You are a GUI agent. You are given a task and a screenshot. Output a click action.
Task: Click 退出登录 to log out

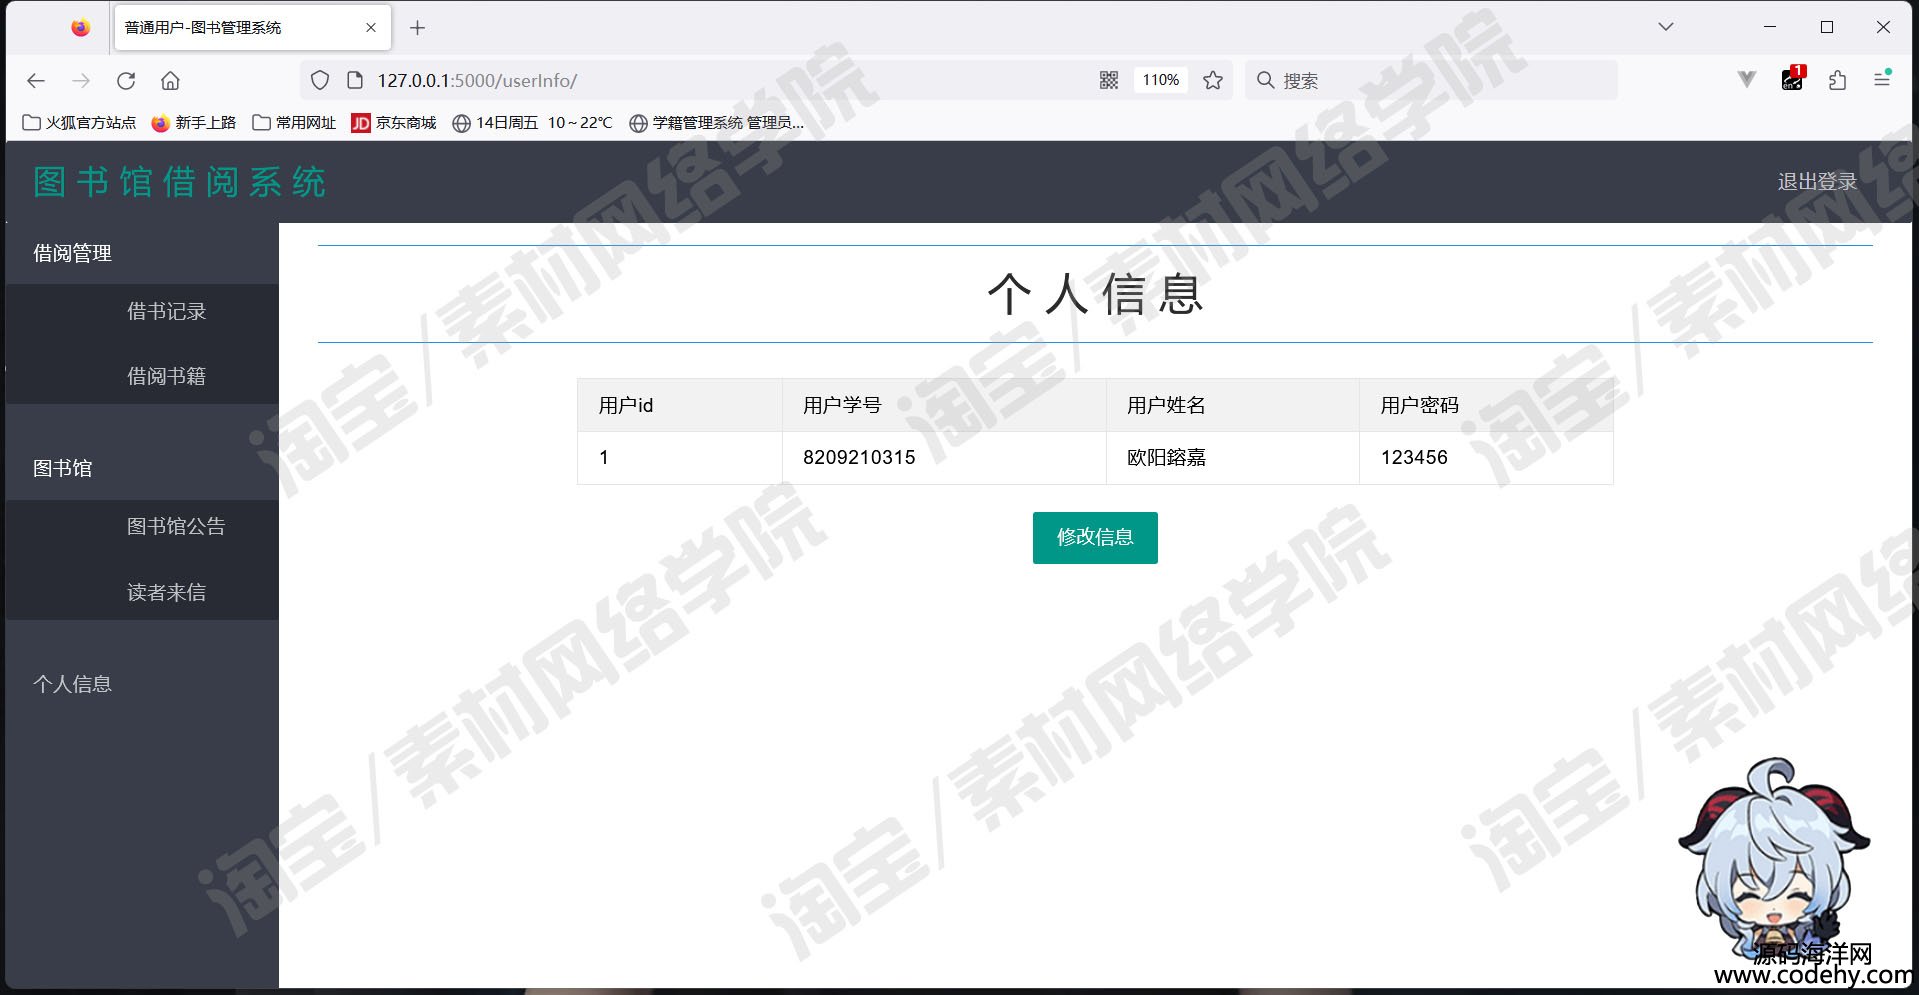1817,182
